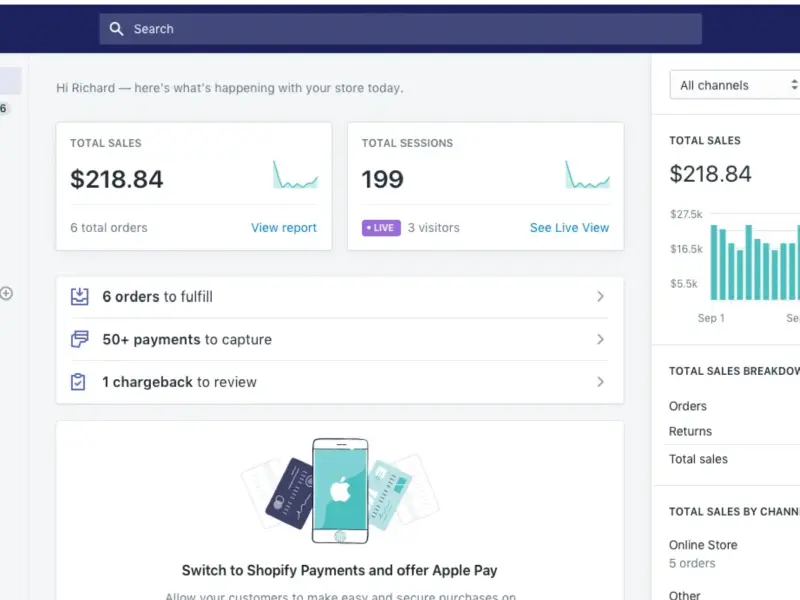
Task: Click the $16.5k axis label
Action: (x=686, y=249)
